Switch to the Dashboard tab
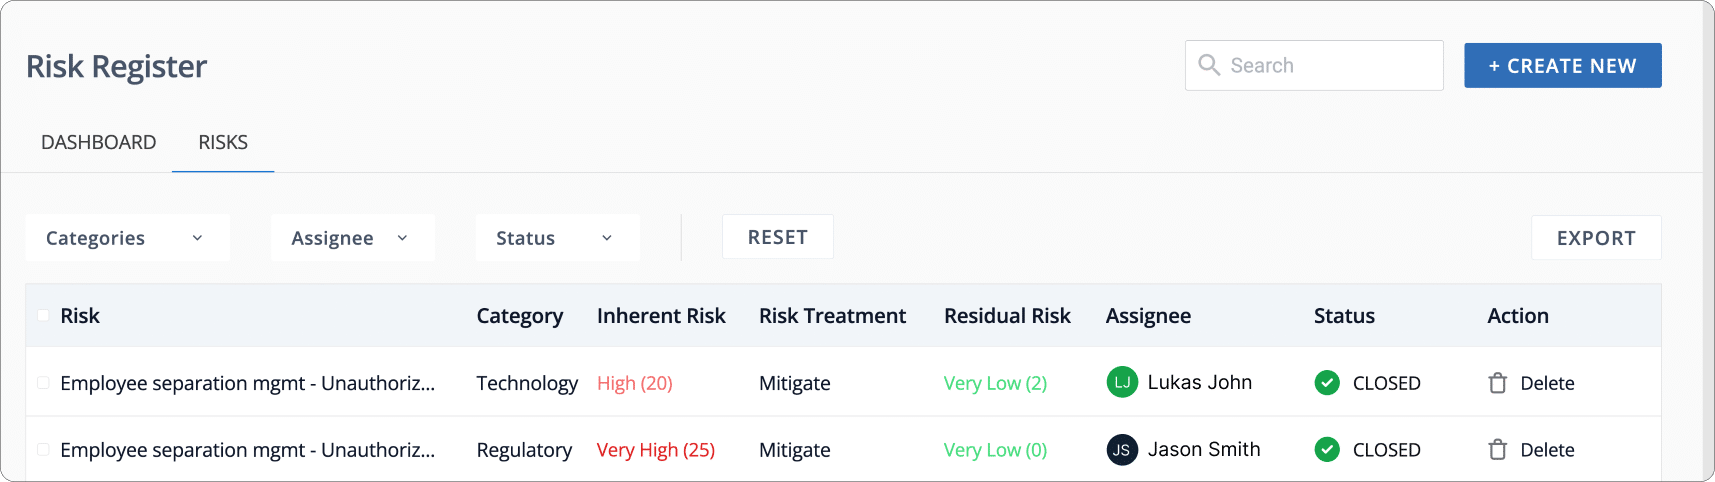The height and width of the screenshot is (482, 1715). click(98, 142)
